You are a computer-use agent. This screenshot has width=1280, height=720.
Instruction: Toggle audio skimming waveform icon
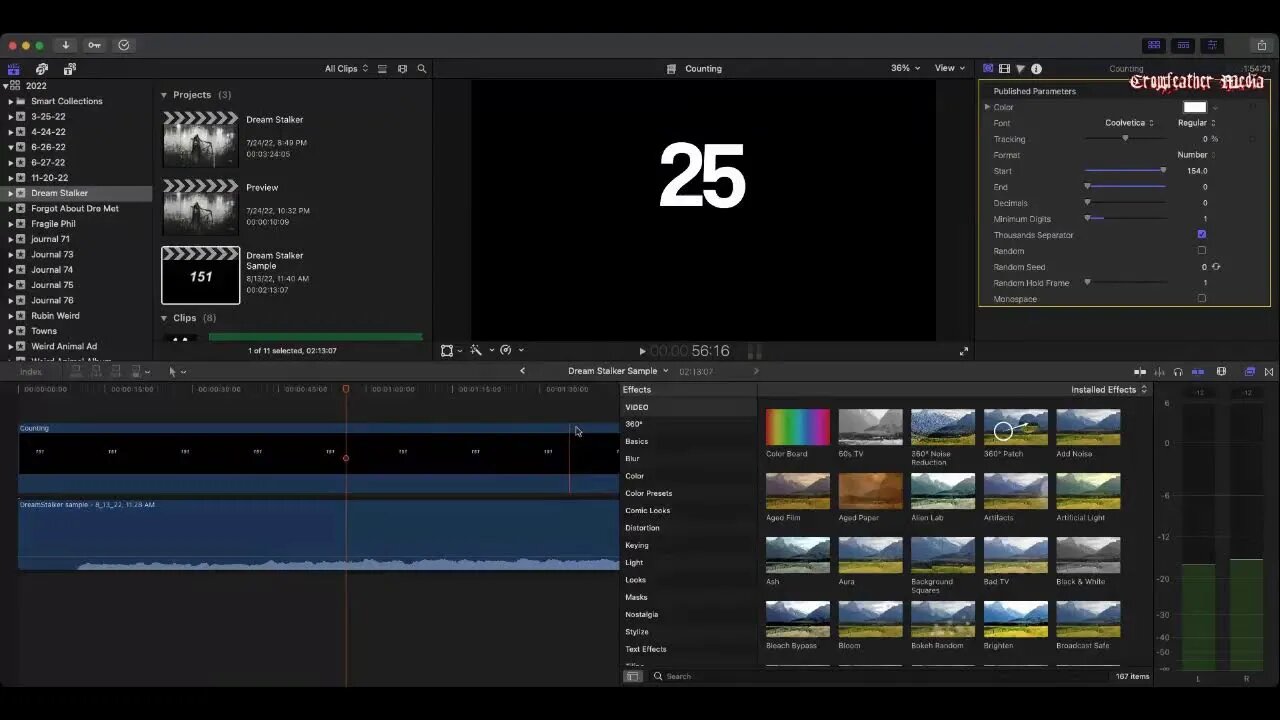point(1158,372)
